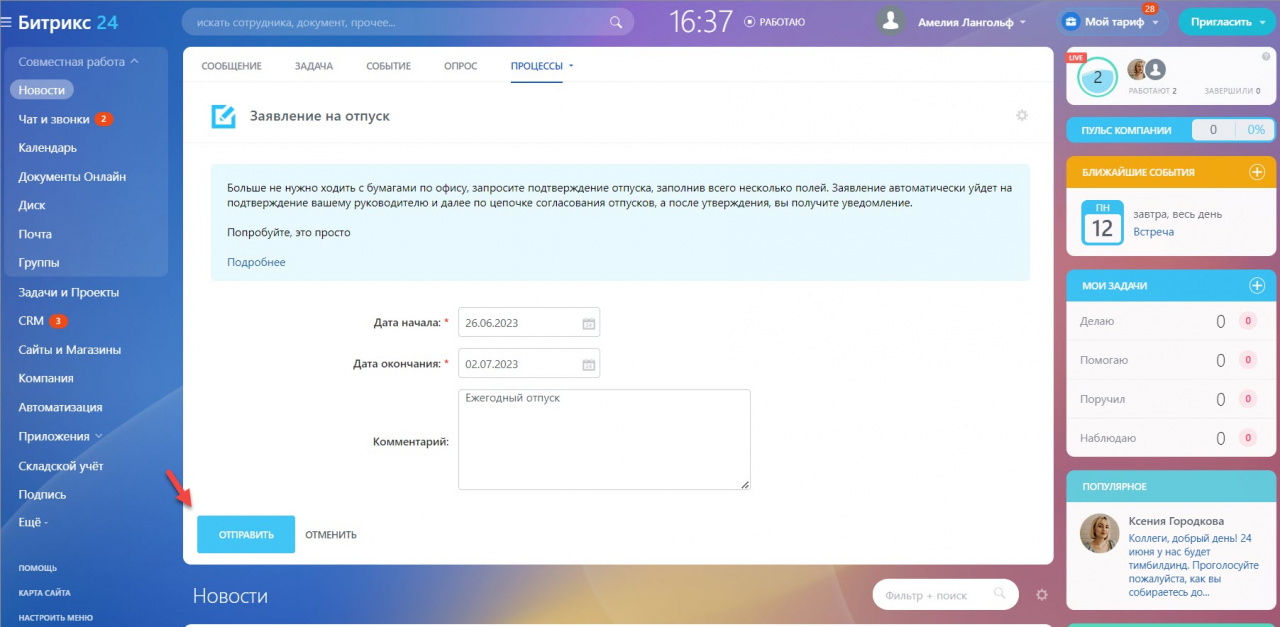Expand the Приложения menu item

98,437
